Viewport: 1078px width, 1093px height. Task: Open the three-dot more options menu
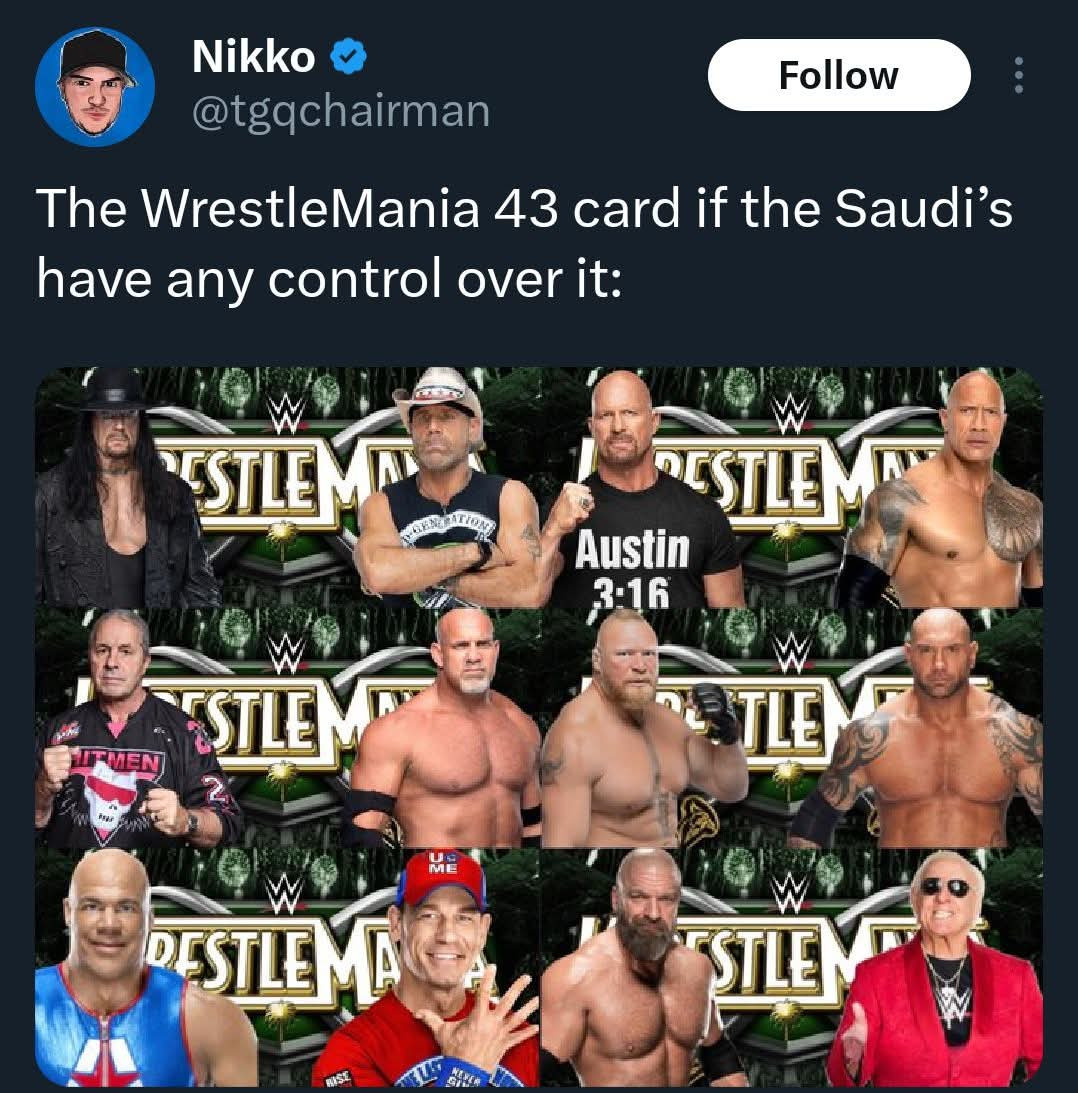coord(1018,75)
